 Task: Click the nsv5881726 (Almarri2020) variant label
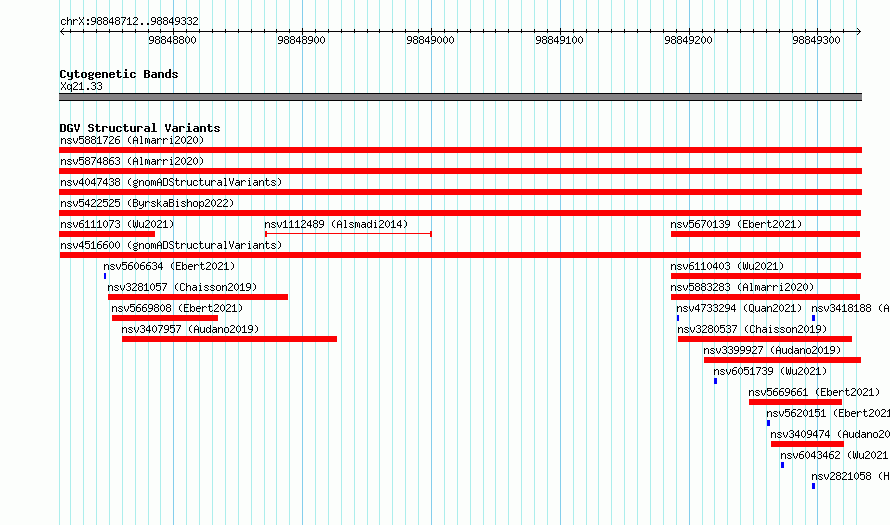[132, 140]
